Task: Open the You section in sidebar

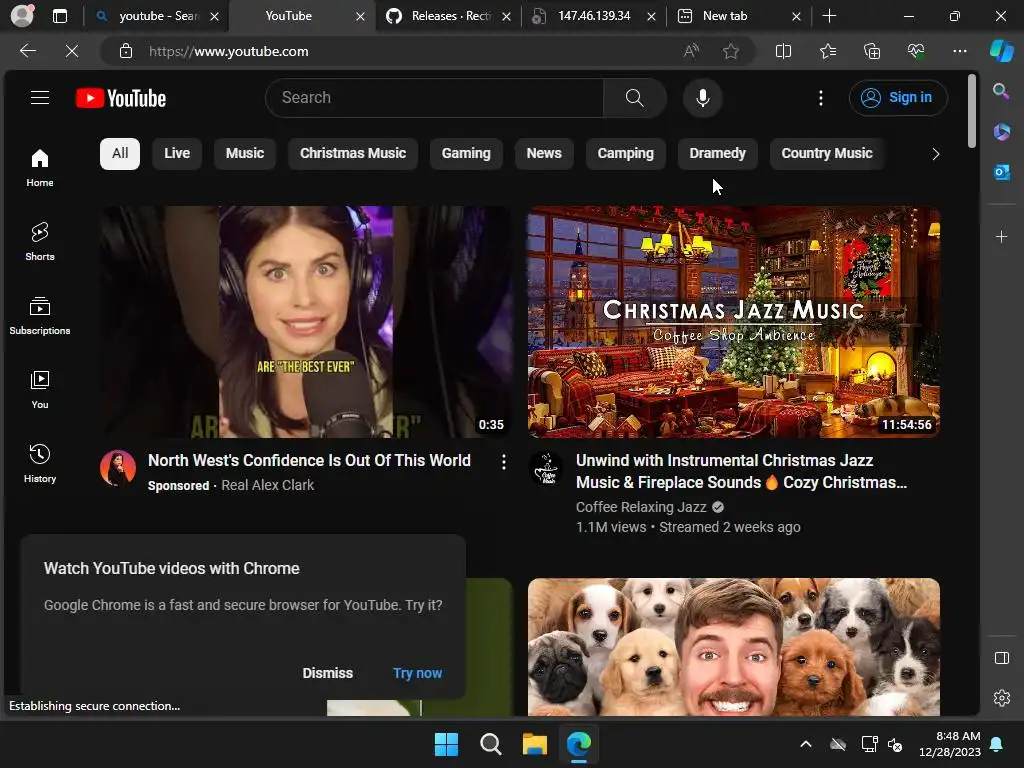Action: [x=40, y=390]
